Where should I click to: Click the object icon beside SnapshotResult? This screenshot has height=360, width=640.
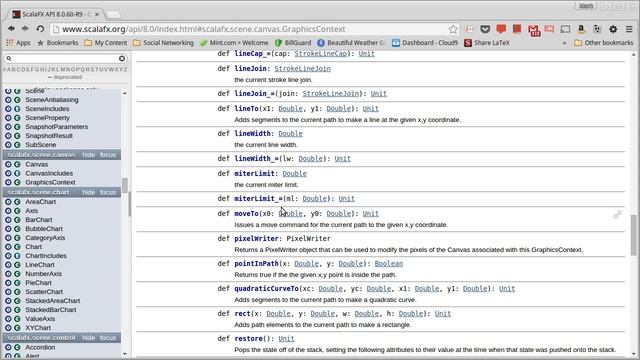coord(8,136)
